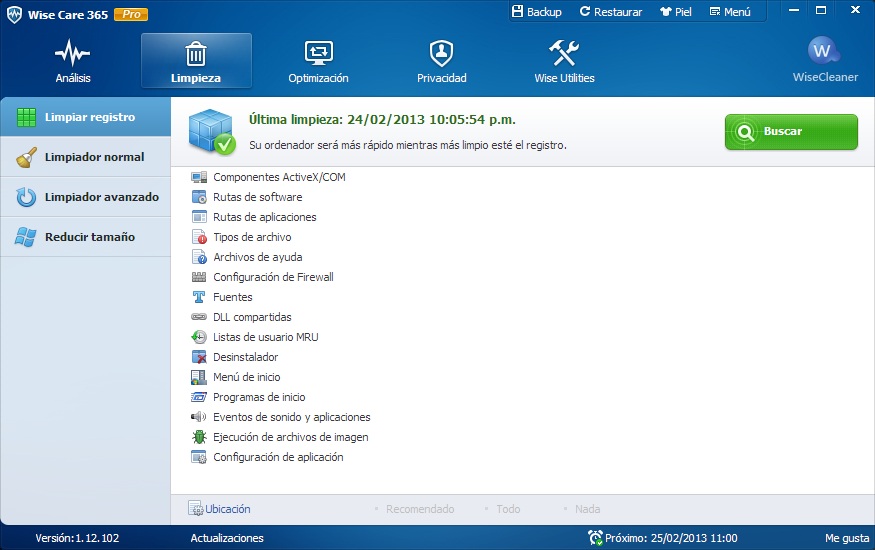Click the Listas de usuario MRU icon
This screenshot has height=550, width=875.
click(x=199, y=337)
